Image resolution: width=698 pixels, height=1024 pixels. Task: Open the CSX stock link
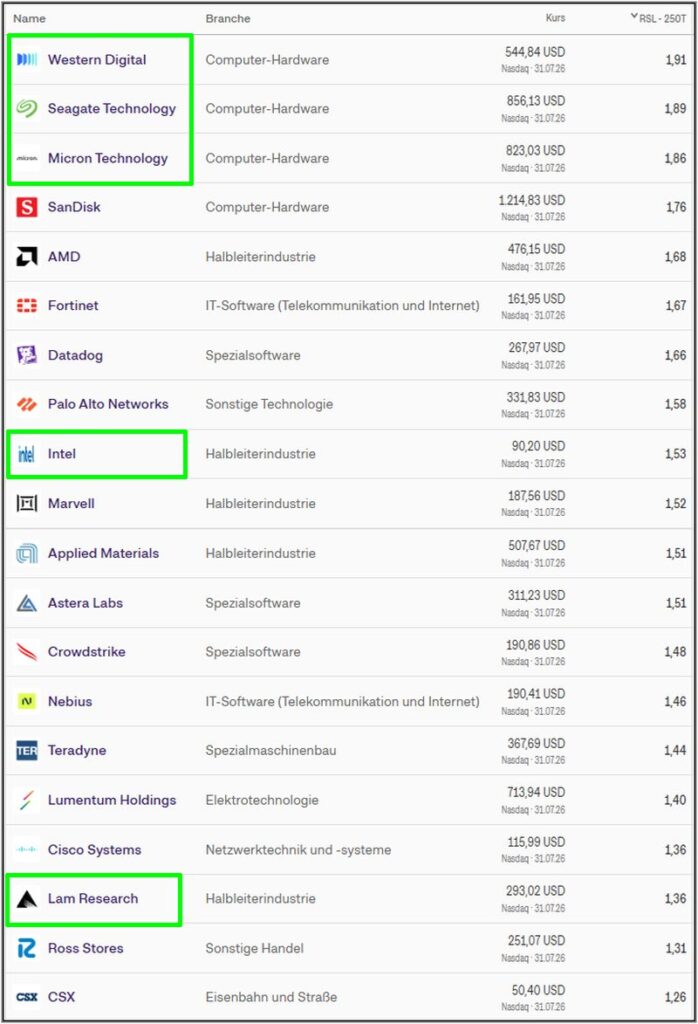click(61, 997)
